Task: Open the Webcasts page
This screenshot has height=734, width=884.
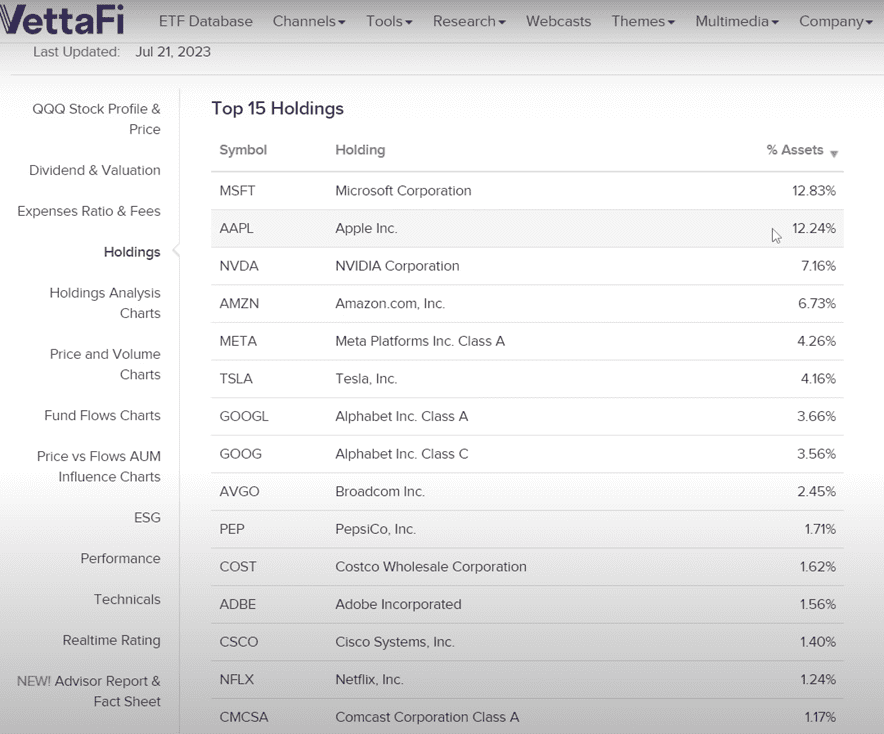Action: (558, 21)
